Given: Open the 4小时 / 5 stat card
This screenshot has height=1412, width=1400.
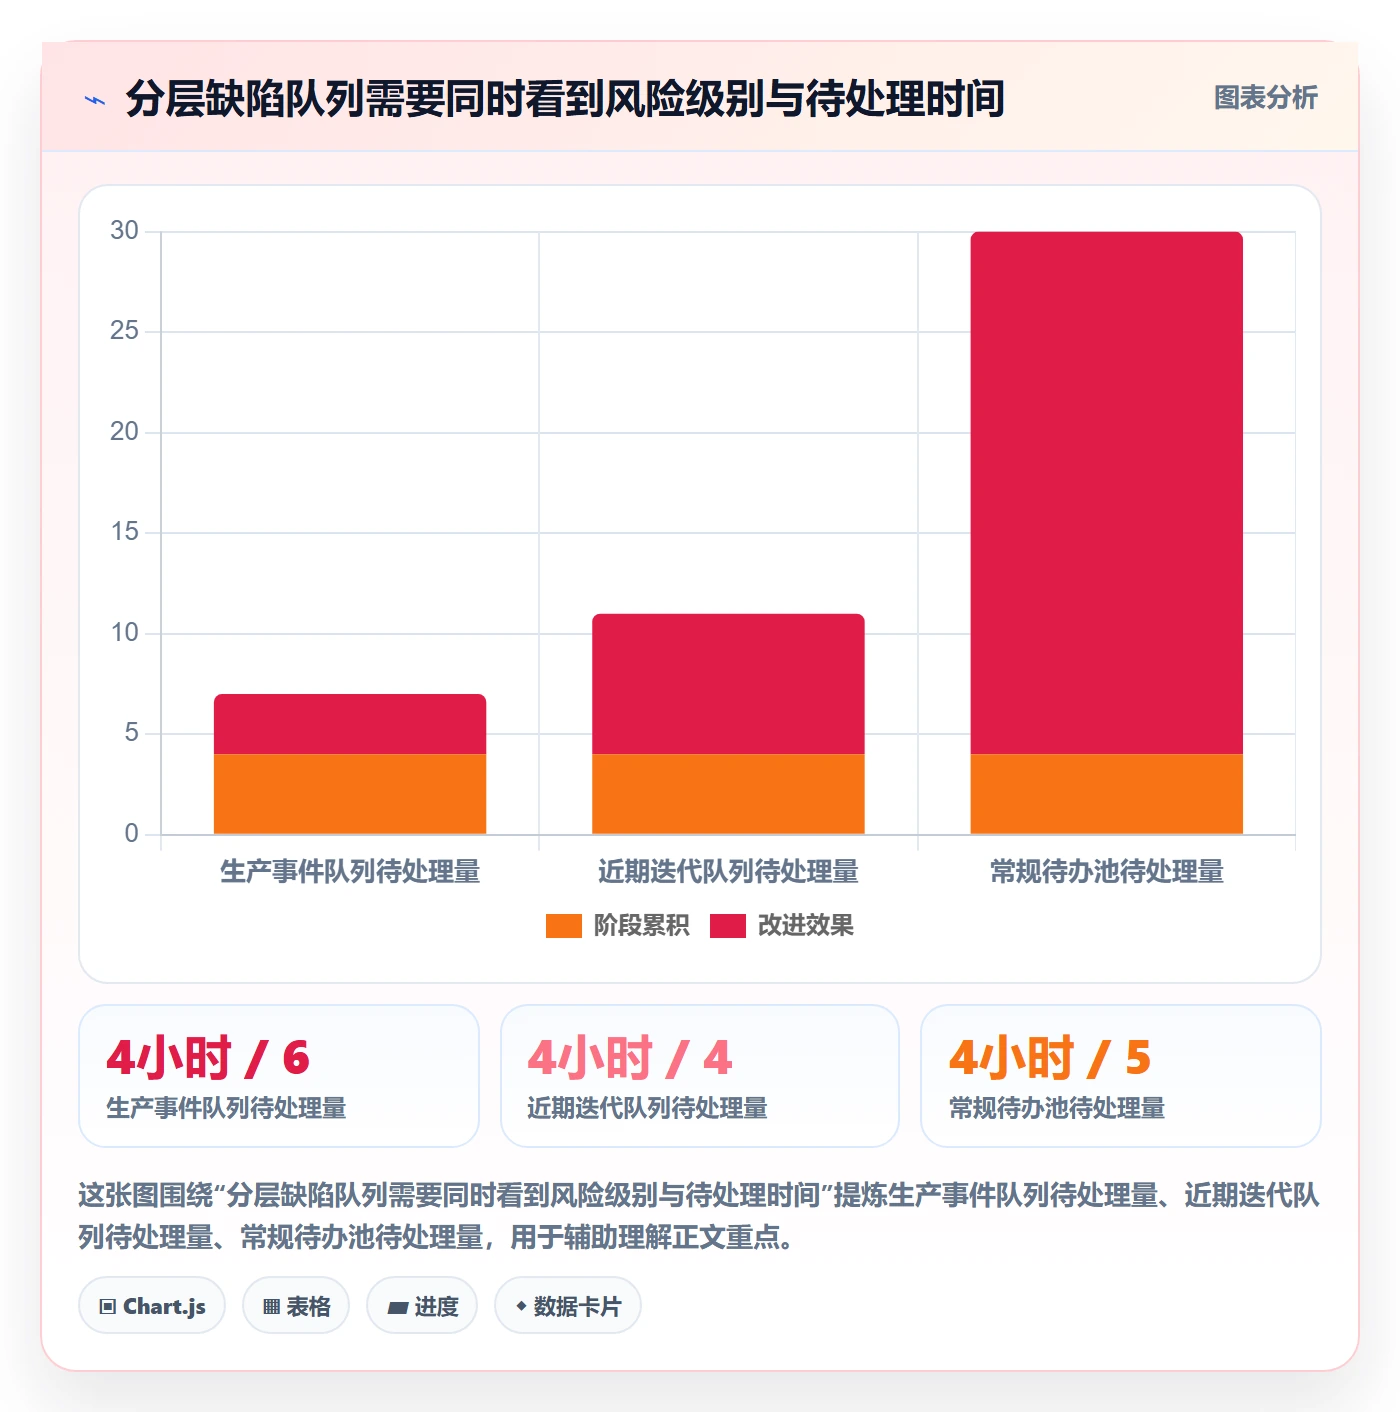Looking at the screenshot, I should pyautogui.click(x=1121, y=1076).
